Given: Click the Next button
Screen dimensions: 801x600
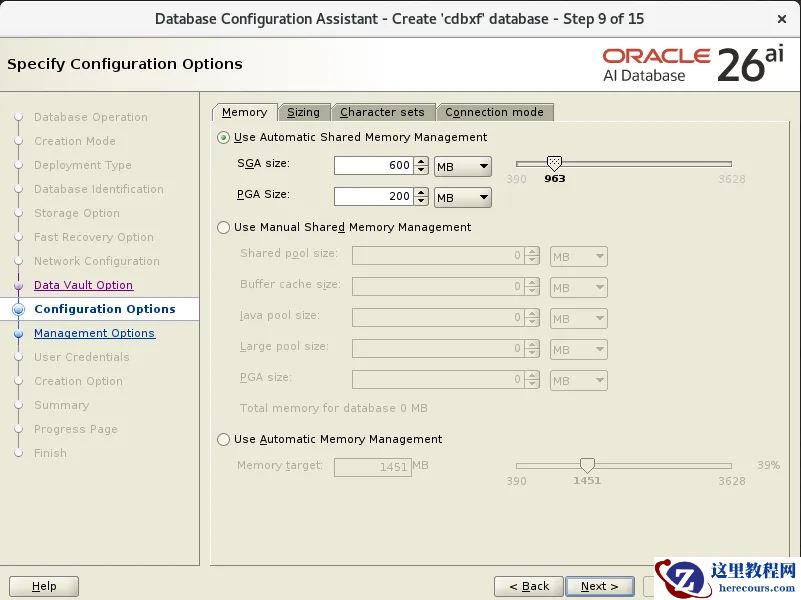Looking at the screenshot, I should 600,586.
